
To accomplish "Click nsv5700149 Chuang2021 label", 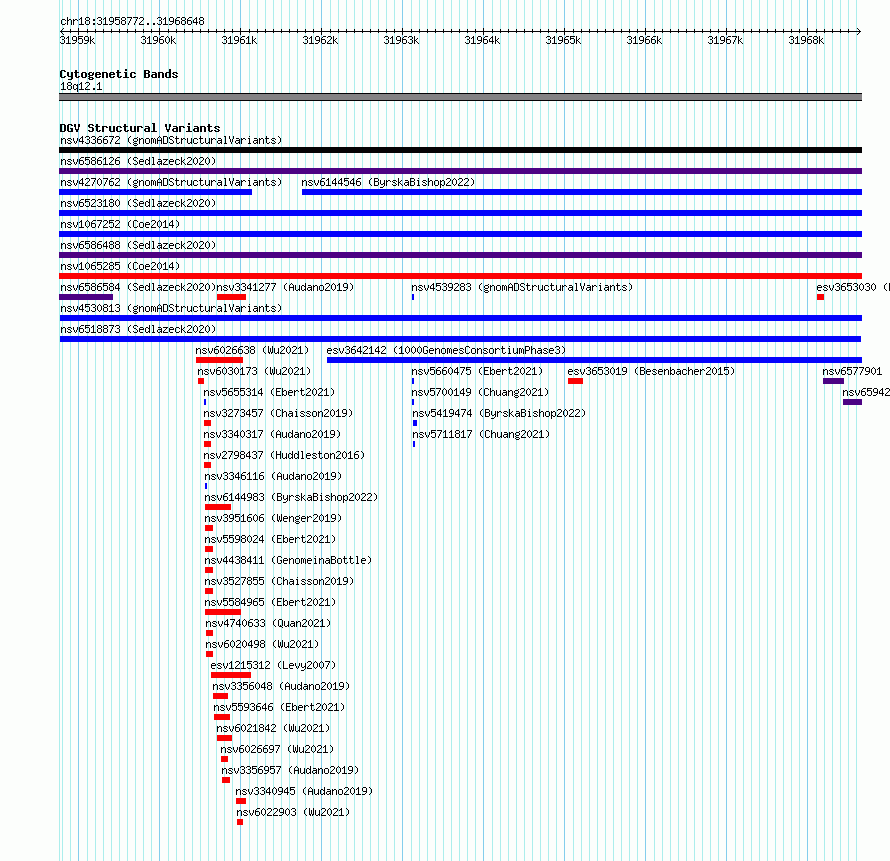I will (480, 392).
